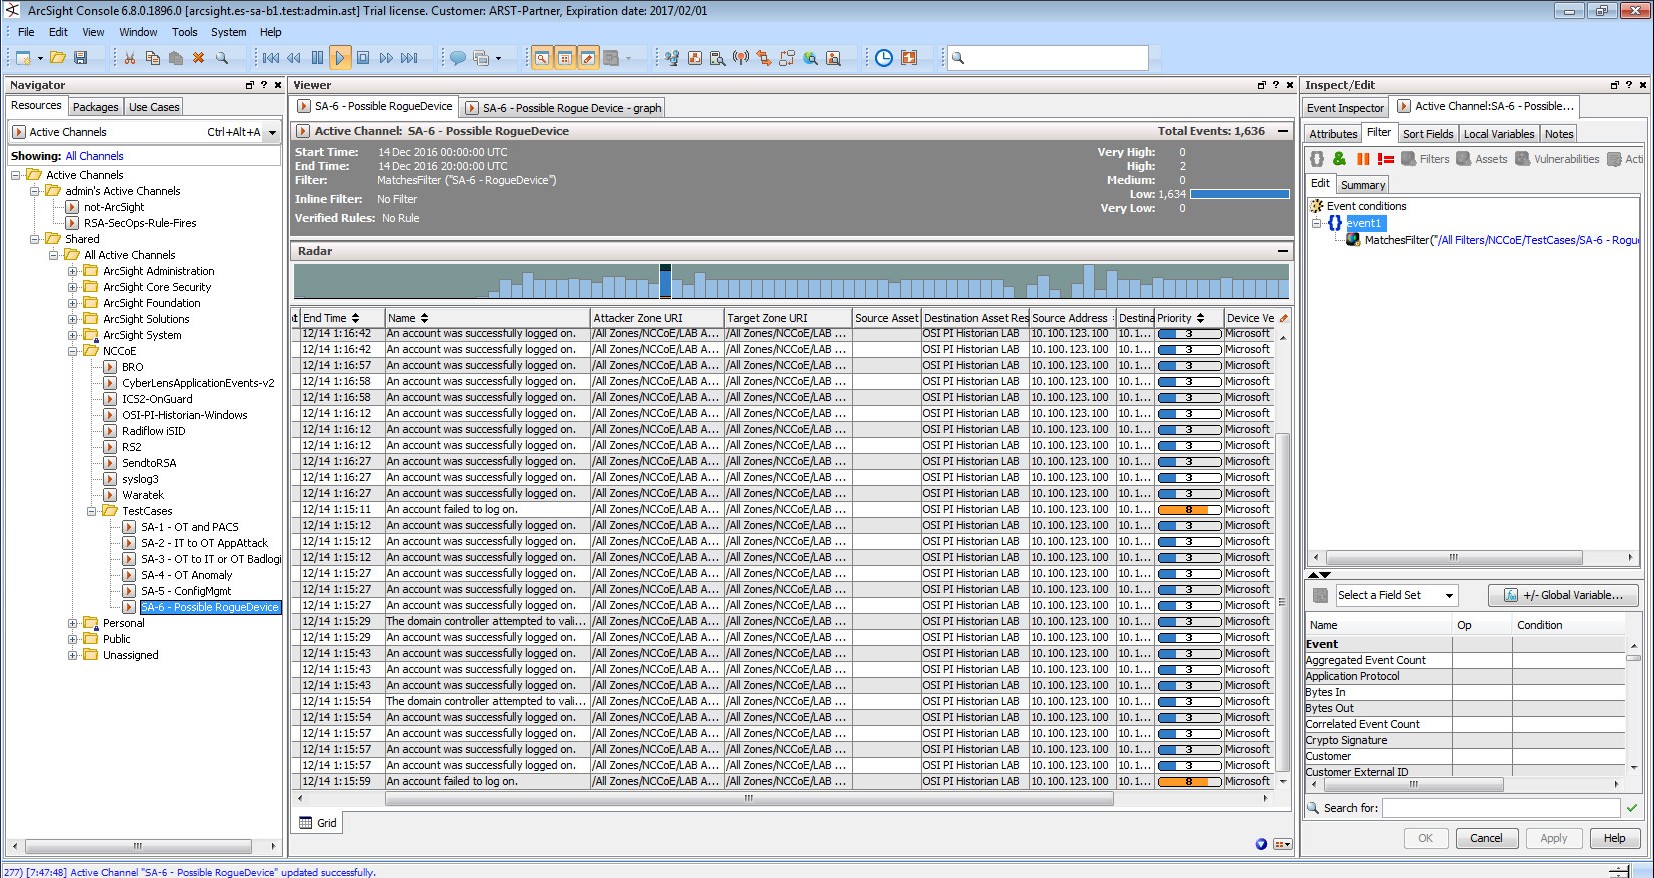Open the Active Channels resource dropdown
The image size is (1654, 878).
(x=272, y=132)
